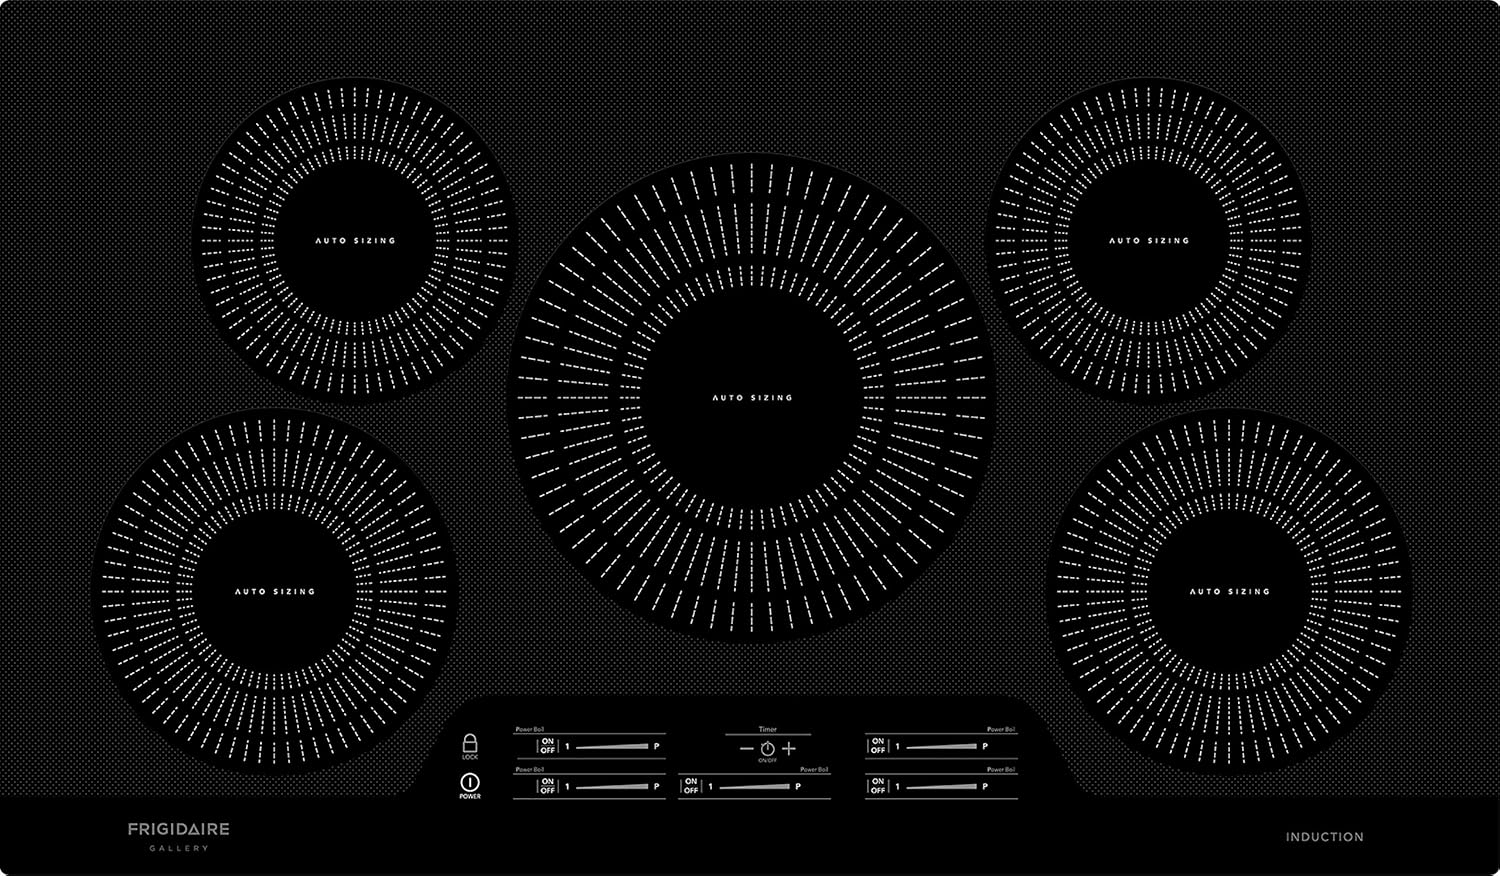
Task: Increase the timer with the plus key
Action: [790, 748]
